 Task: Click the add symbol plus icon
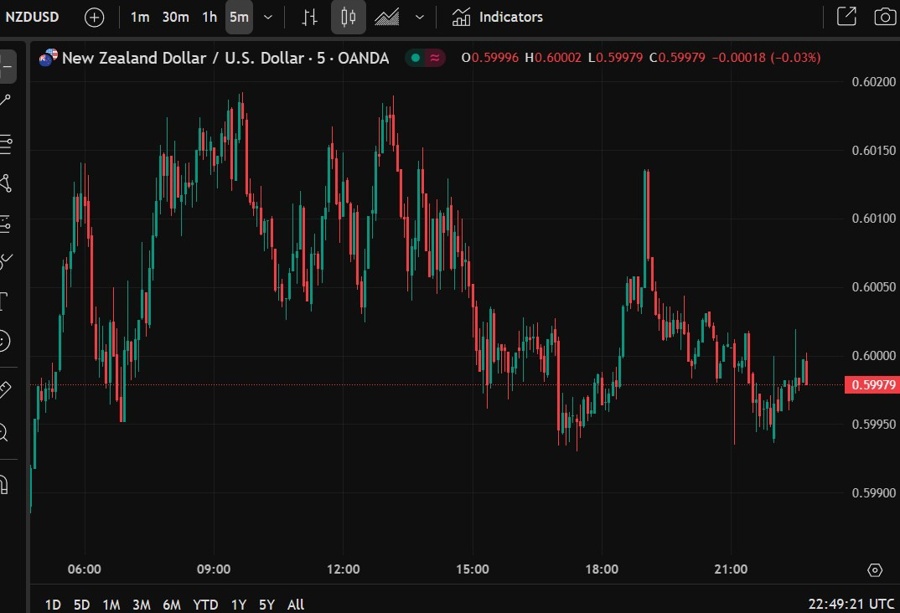94,17
